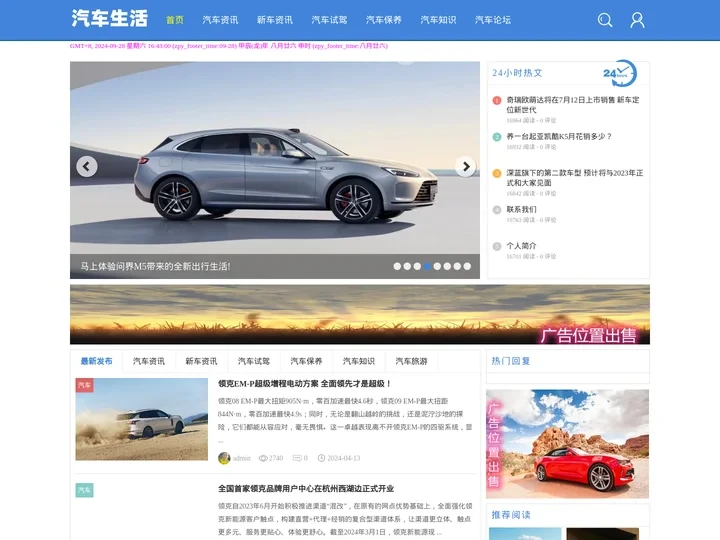The width and height of the screenshot is (720, 540).
Task: Open article 奇瑞欧萌达将在7月12日上市销售
Action: 573,105
